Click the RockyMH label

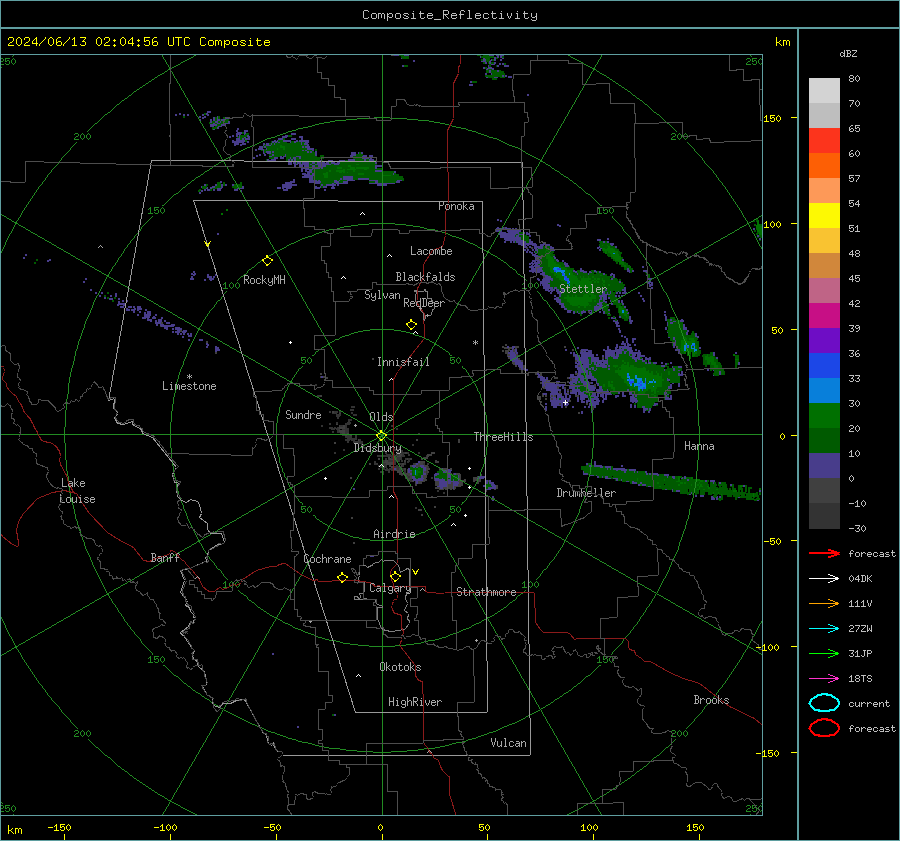(264, 280)
